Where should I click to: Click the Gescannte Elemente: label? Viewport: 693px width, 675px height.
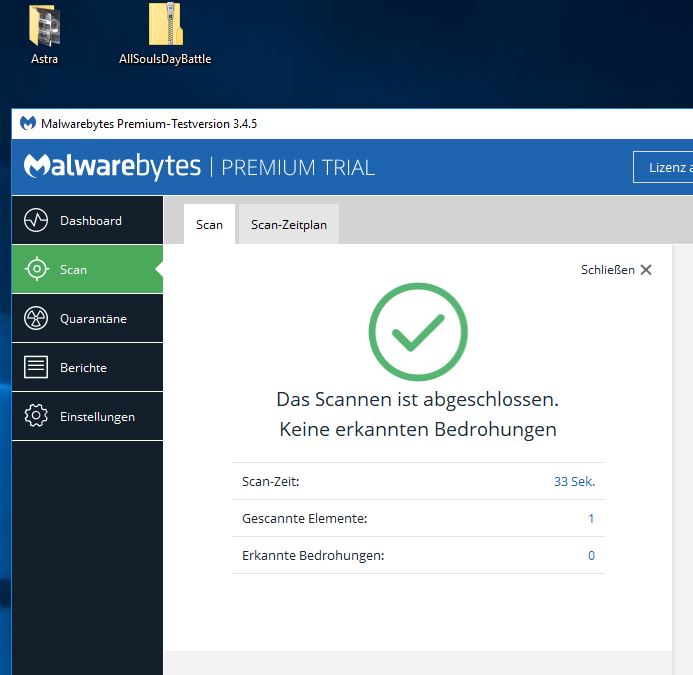305,519
